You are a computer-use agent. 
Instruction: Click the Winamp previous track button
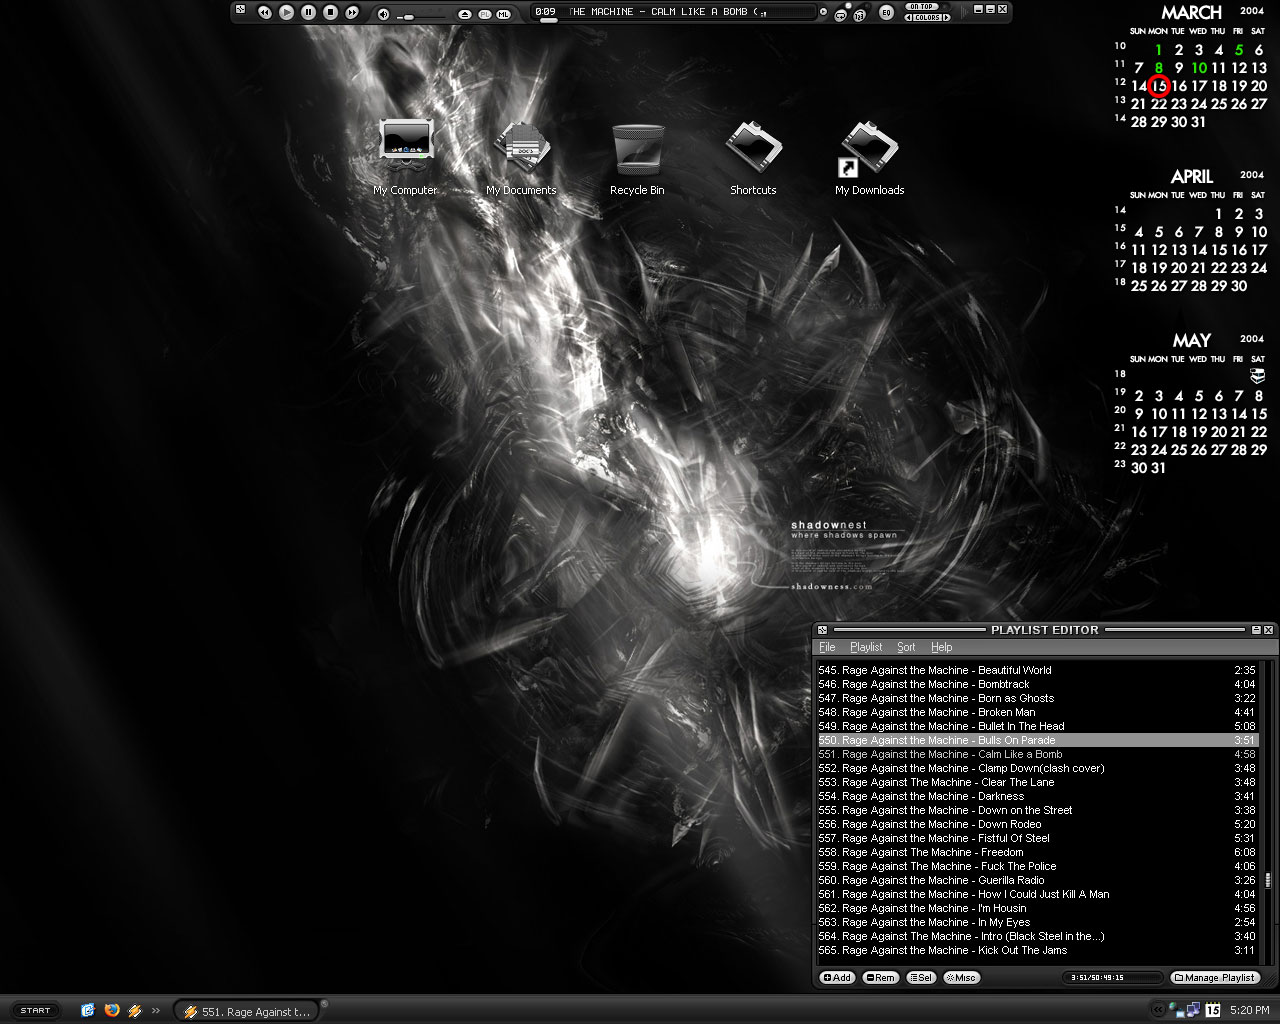264,12
